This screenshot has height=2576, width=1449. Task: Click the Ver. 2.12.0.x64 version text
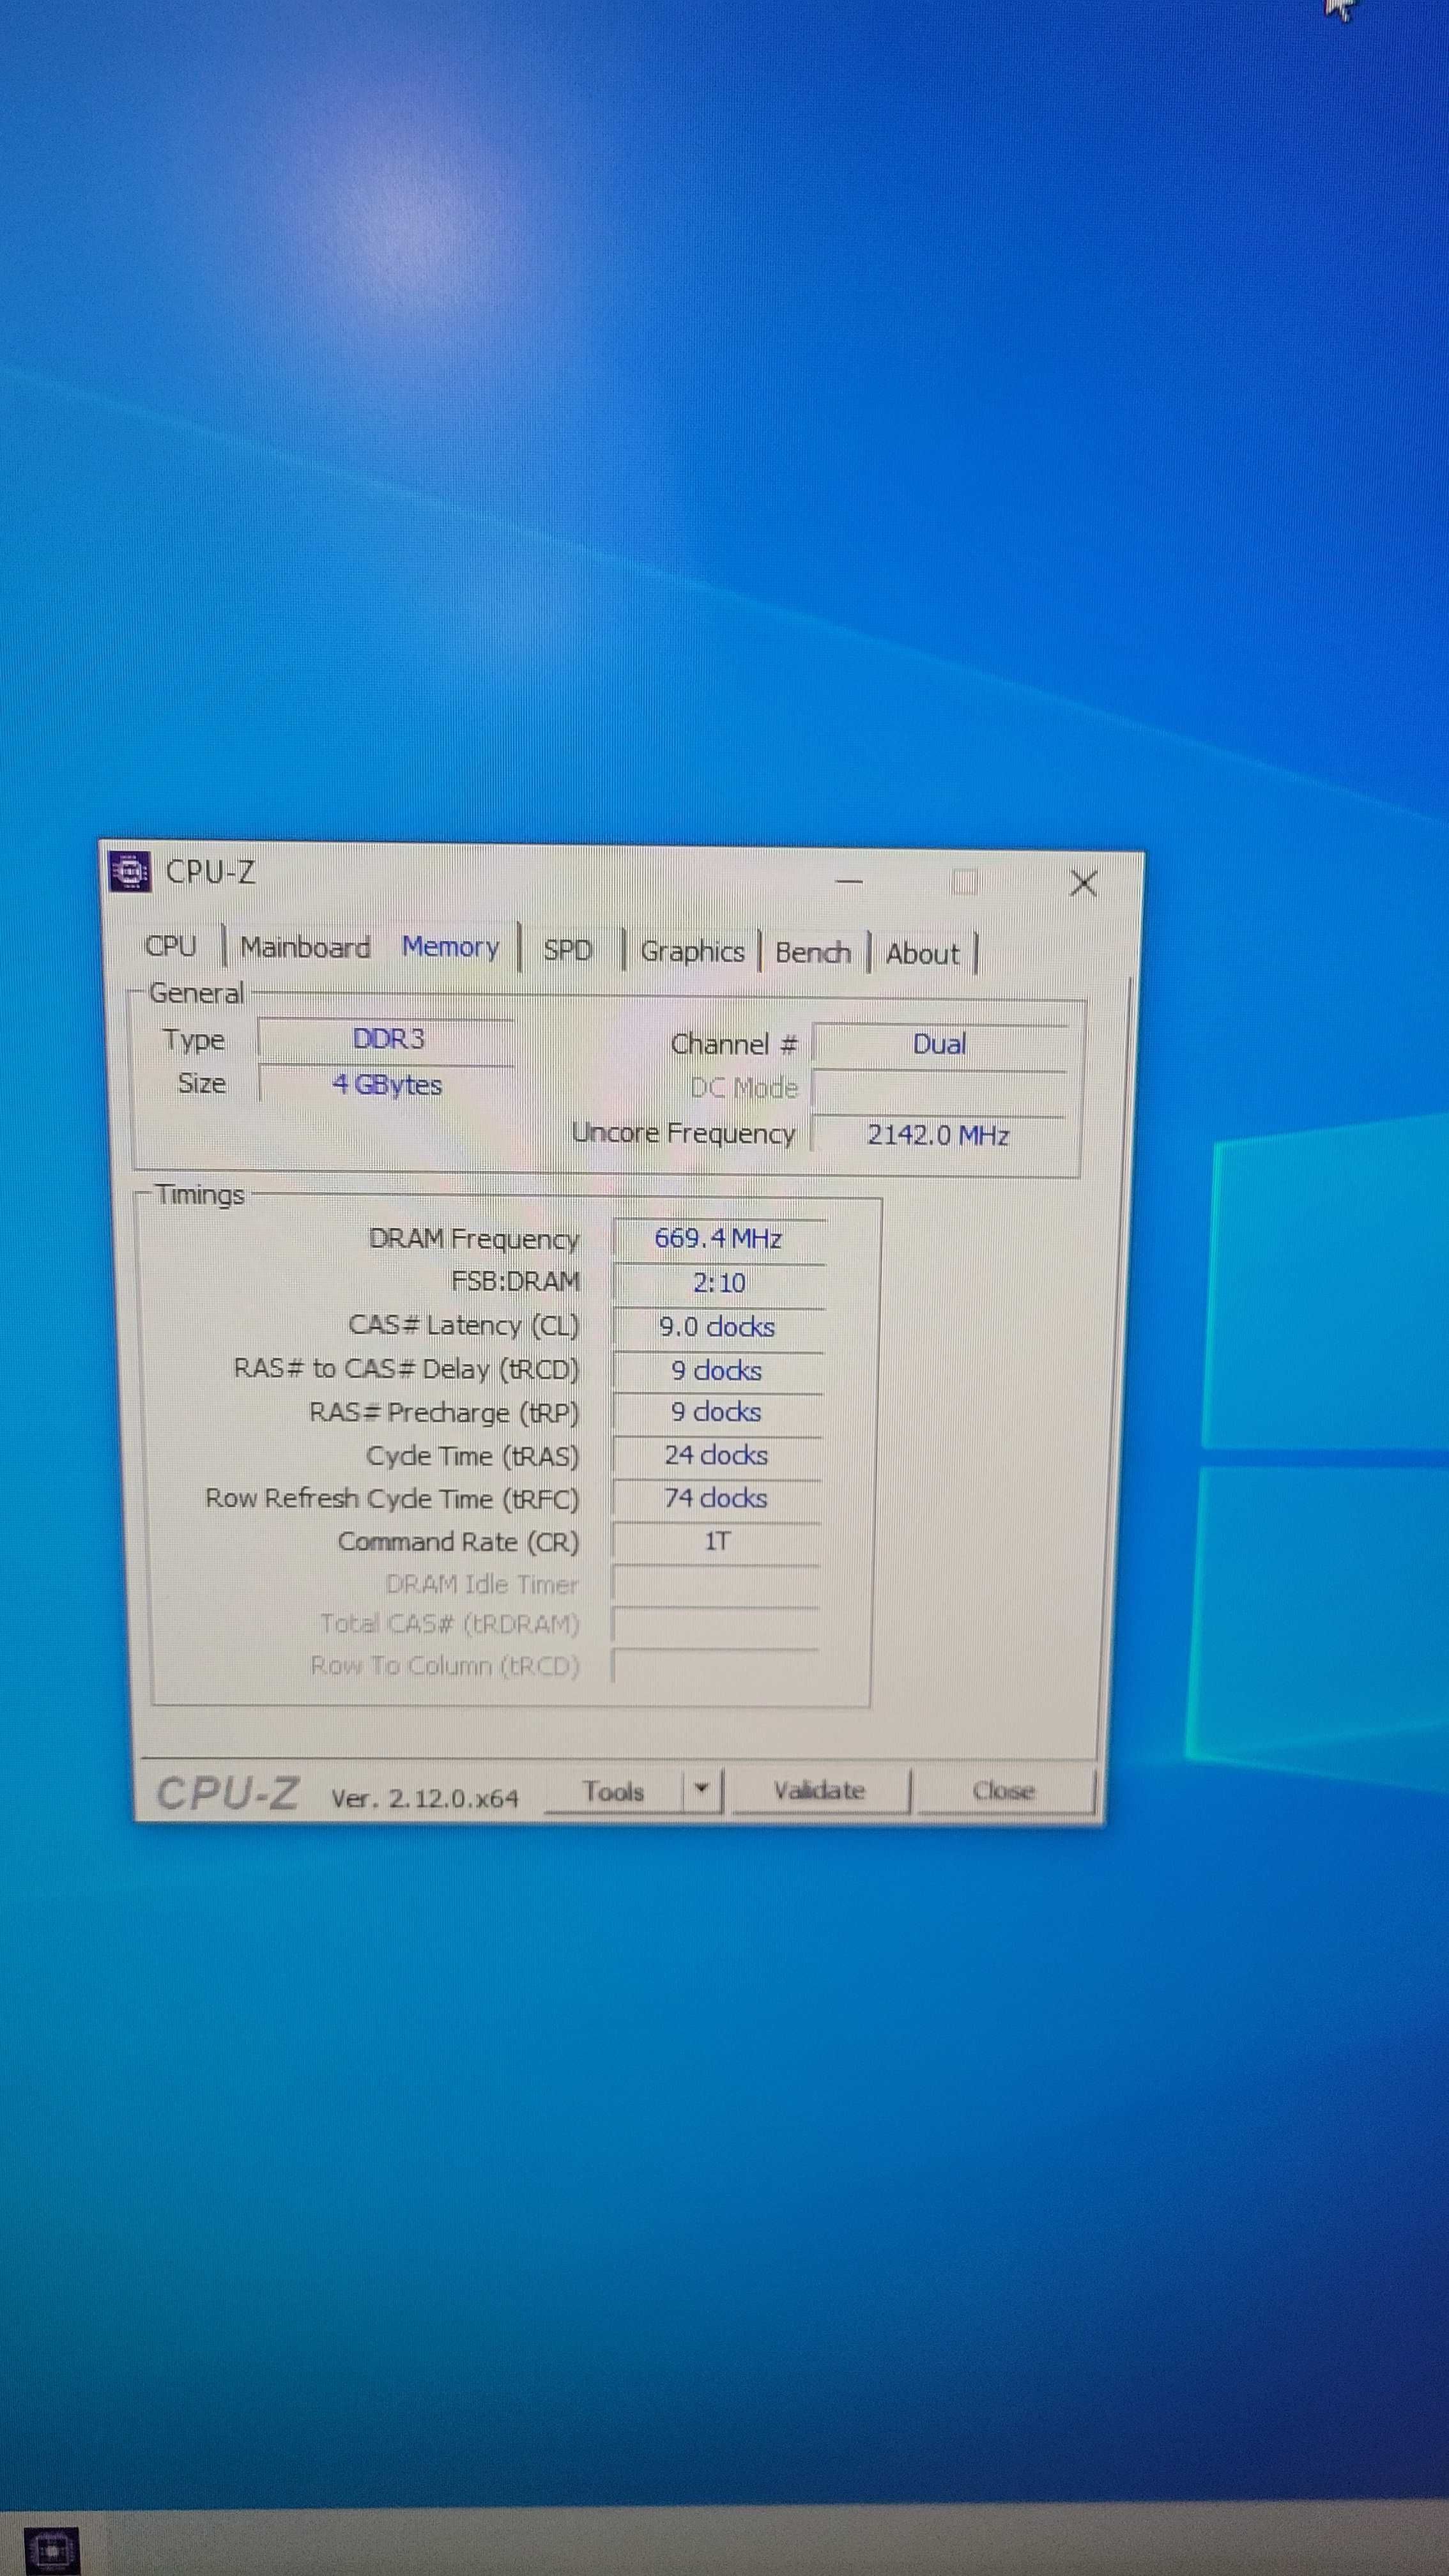tap(425, 1798)
